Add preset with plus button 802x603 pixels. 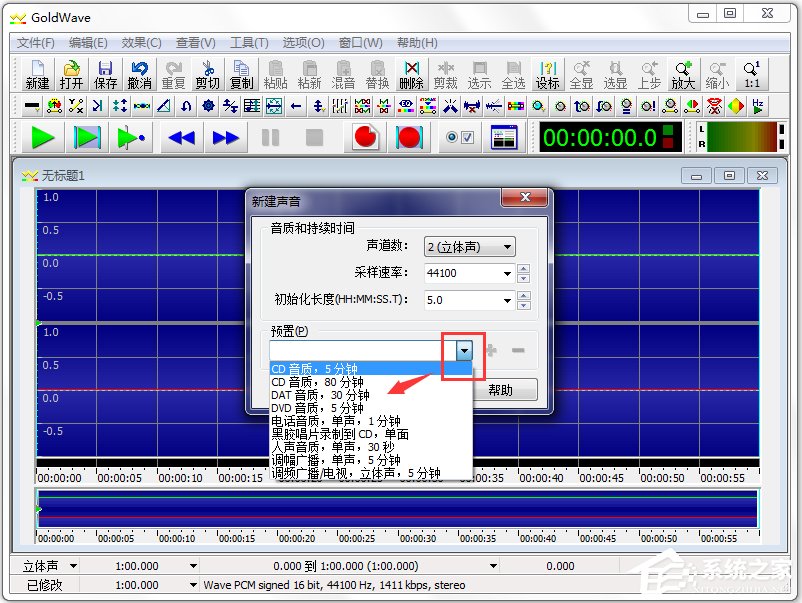click(x=491, y=350)
